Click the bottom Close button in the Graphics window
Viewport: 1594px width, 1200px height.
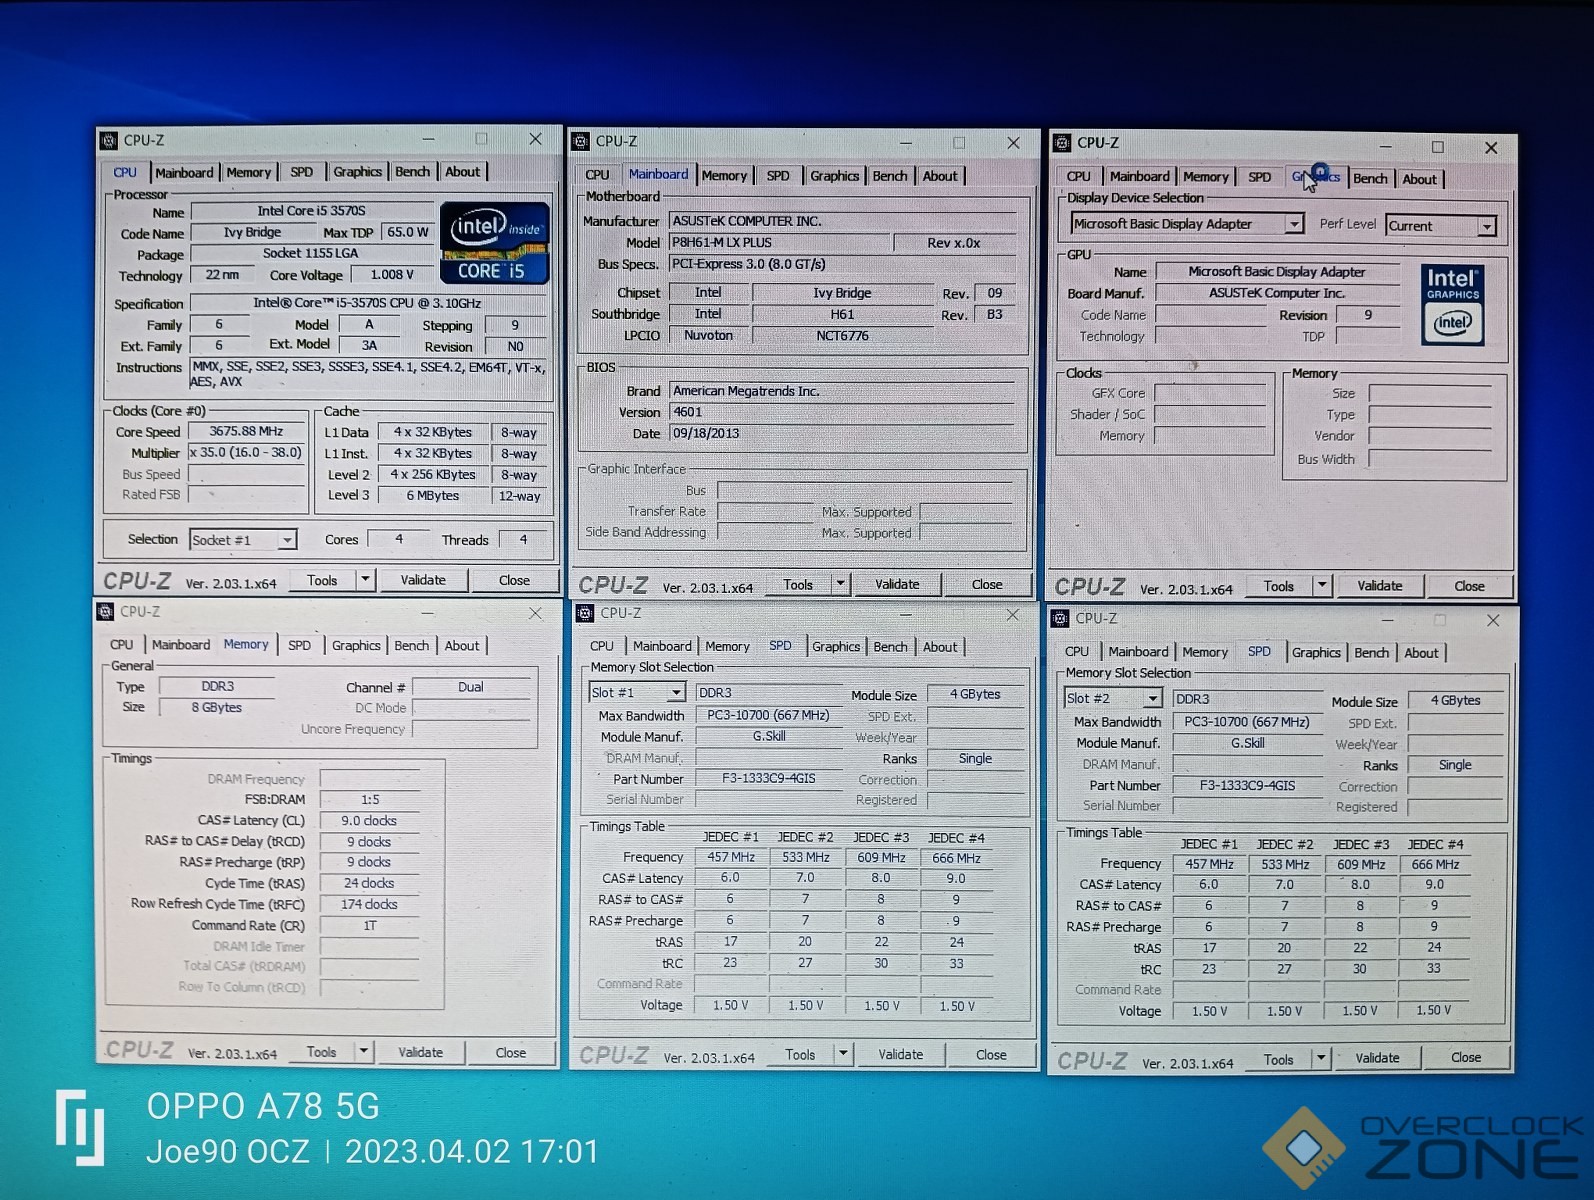pyautogui.click(x=1469, y=586)
